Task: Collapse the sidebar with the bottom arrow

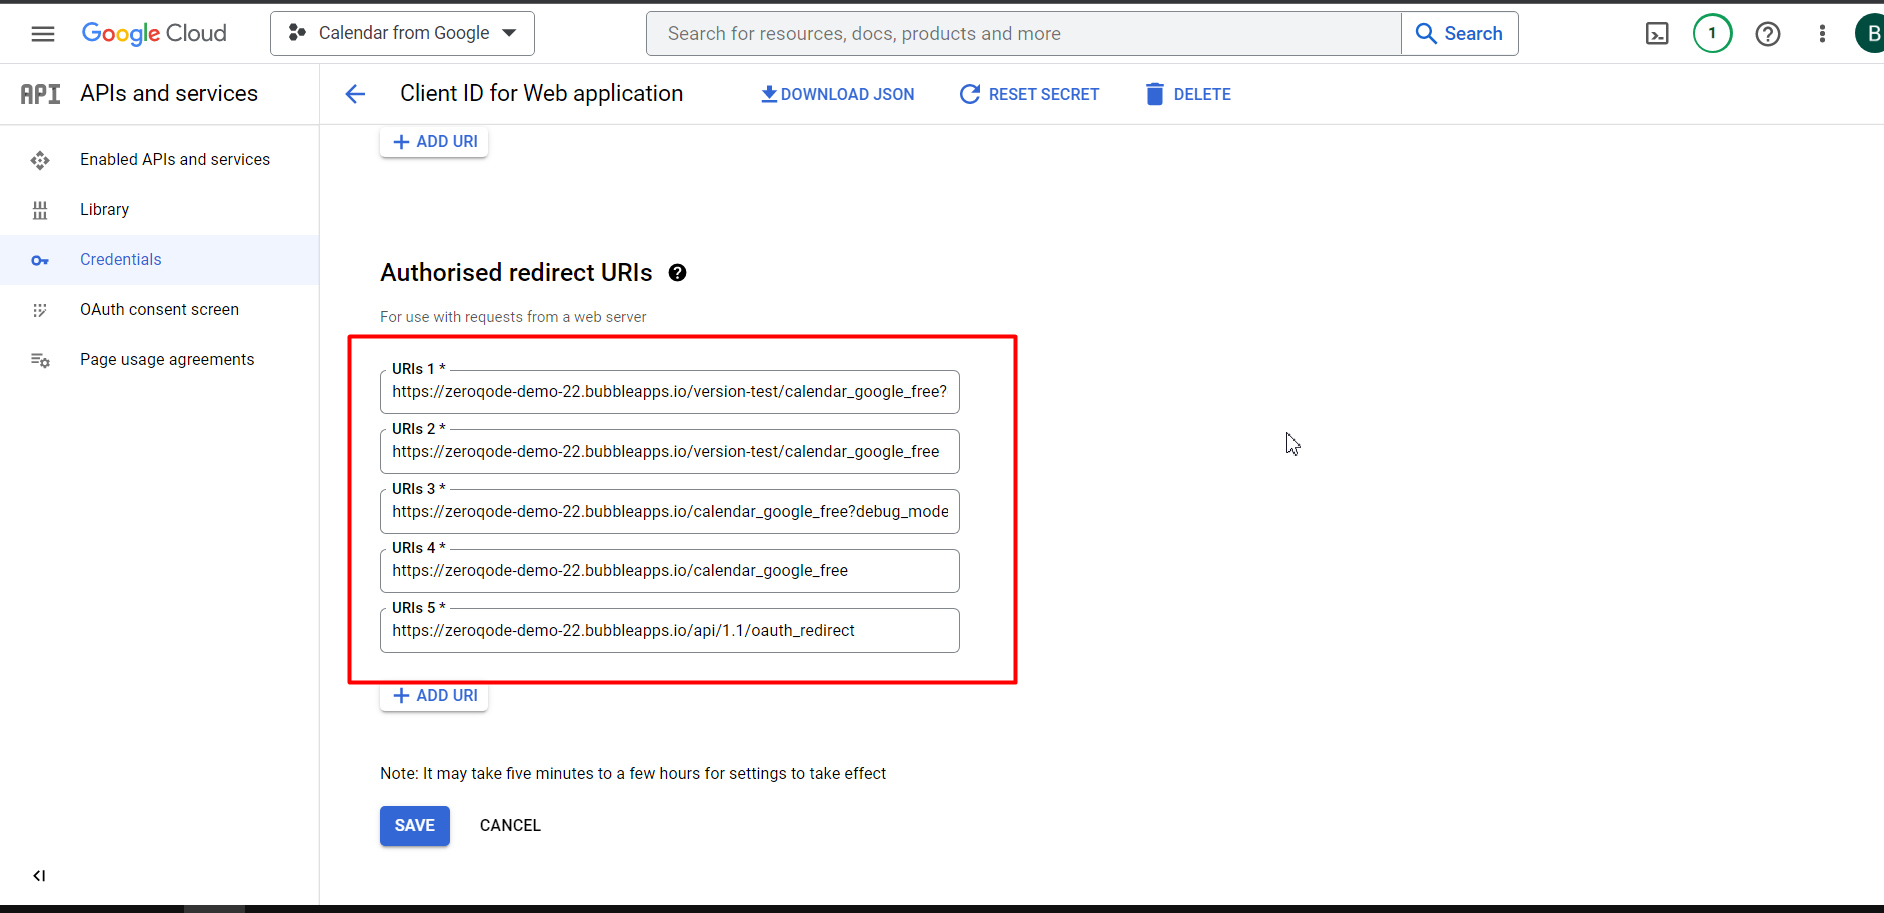Action: click(39, 876)
